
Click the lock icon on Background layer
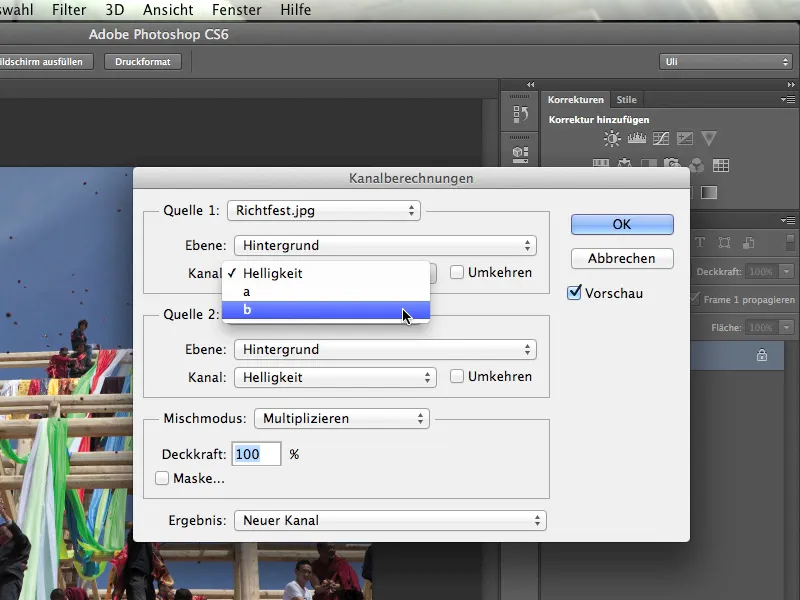point(762,355)
